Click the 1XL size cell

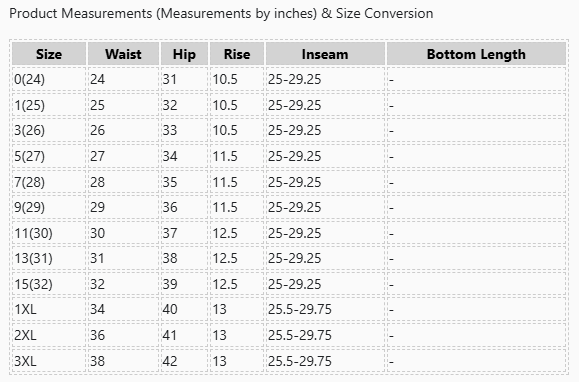tap(49, 309)
